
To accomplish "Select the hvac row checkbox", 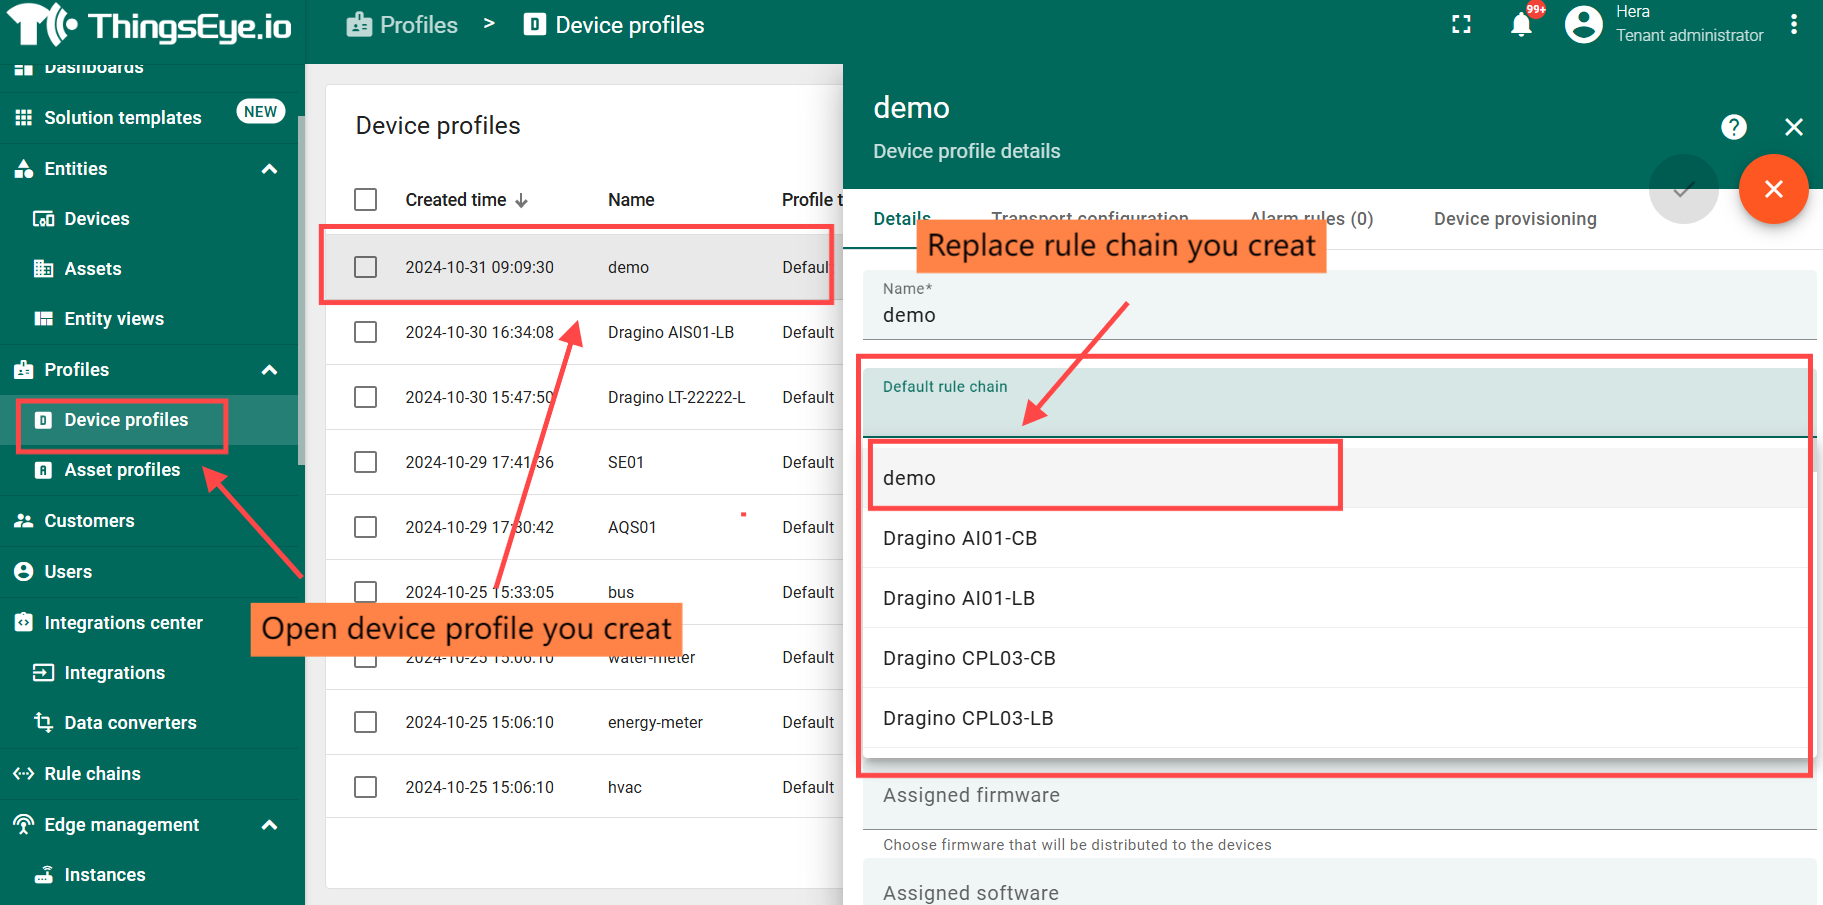I will click(366, 787).
